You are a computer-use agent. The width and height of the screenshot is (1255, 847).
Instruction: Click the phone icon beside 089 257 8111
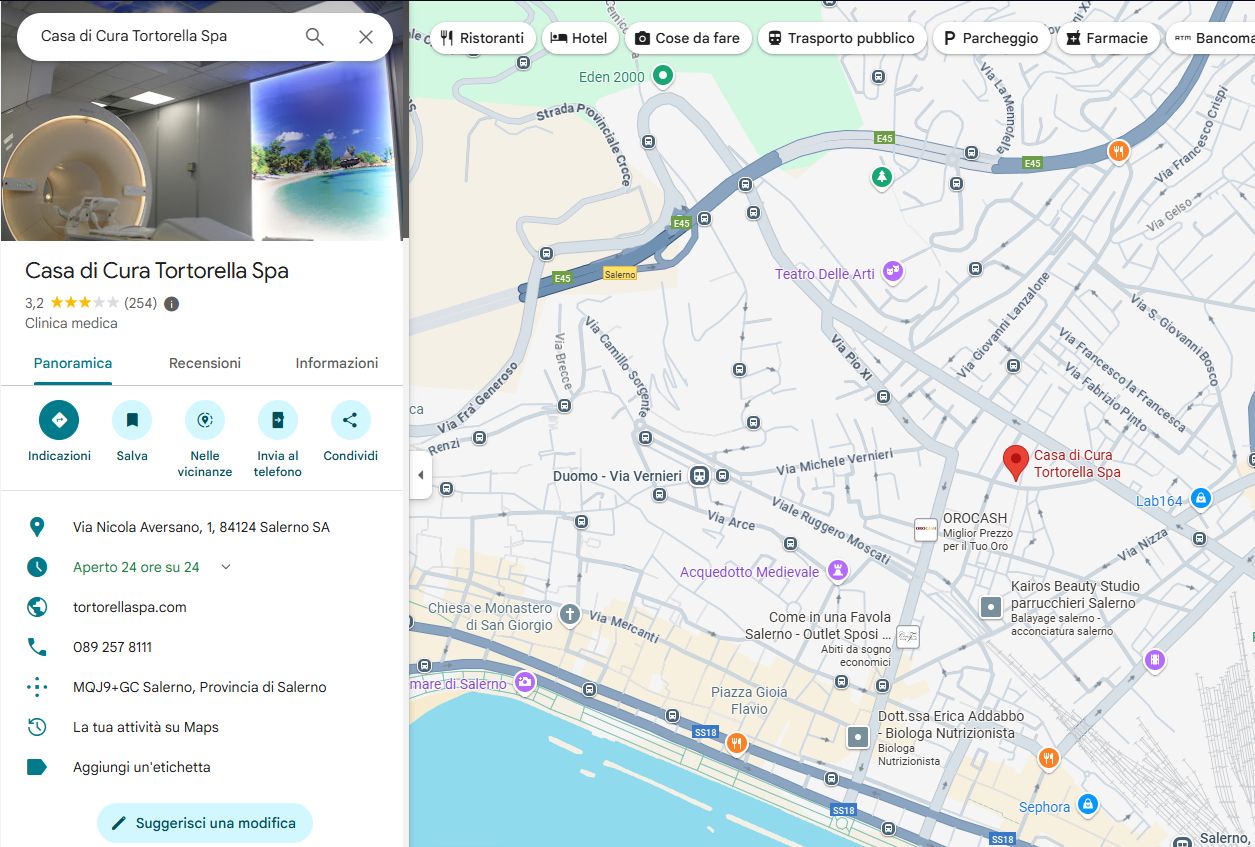(37, 647)
